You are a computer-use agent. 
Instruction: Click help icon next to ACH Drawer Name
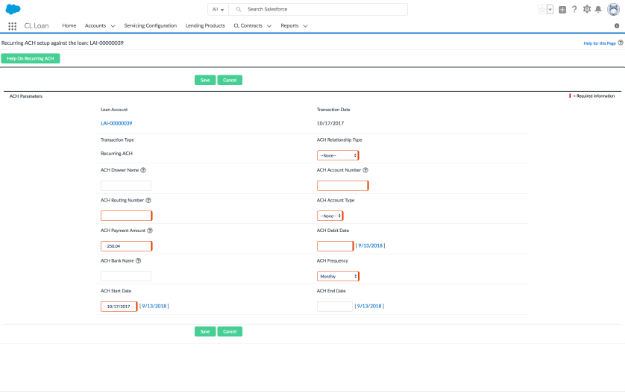click(x=143, y=170)
